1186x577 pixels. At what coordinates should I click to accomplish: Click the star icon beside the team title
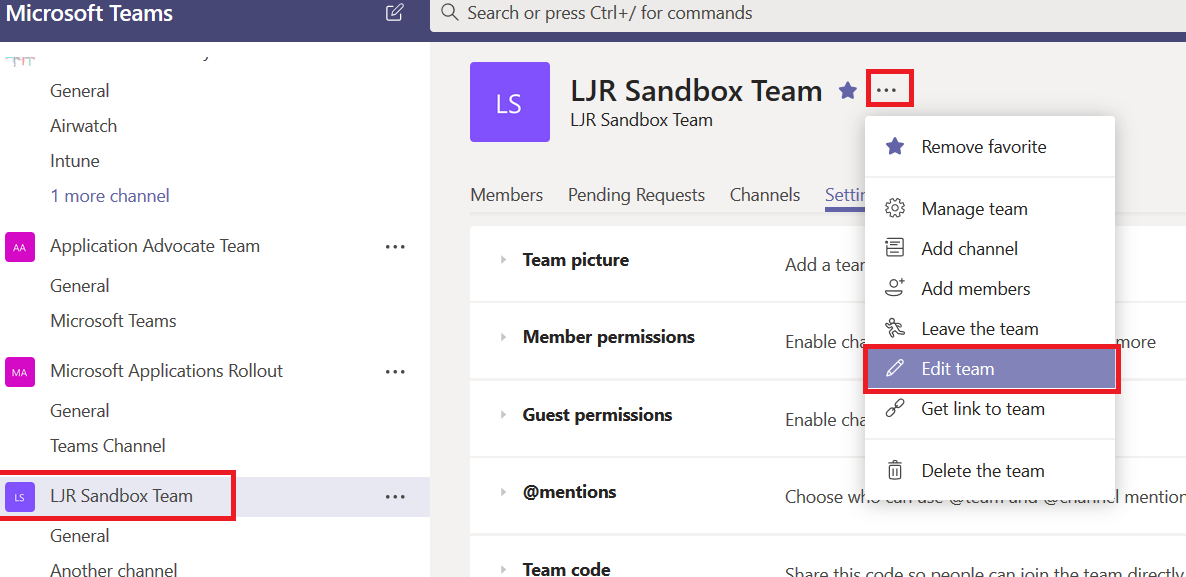848,92
